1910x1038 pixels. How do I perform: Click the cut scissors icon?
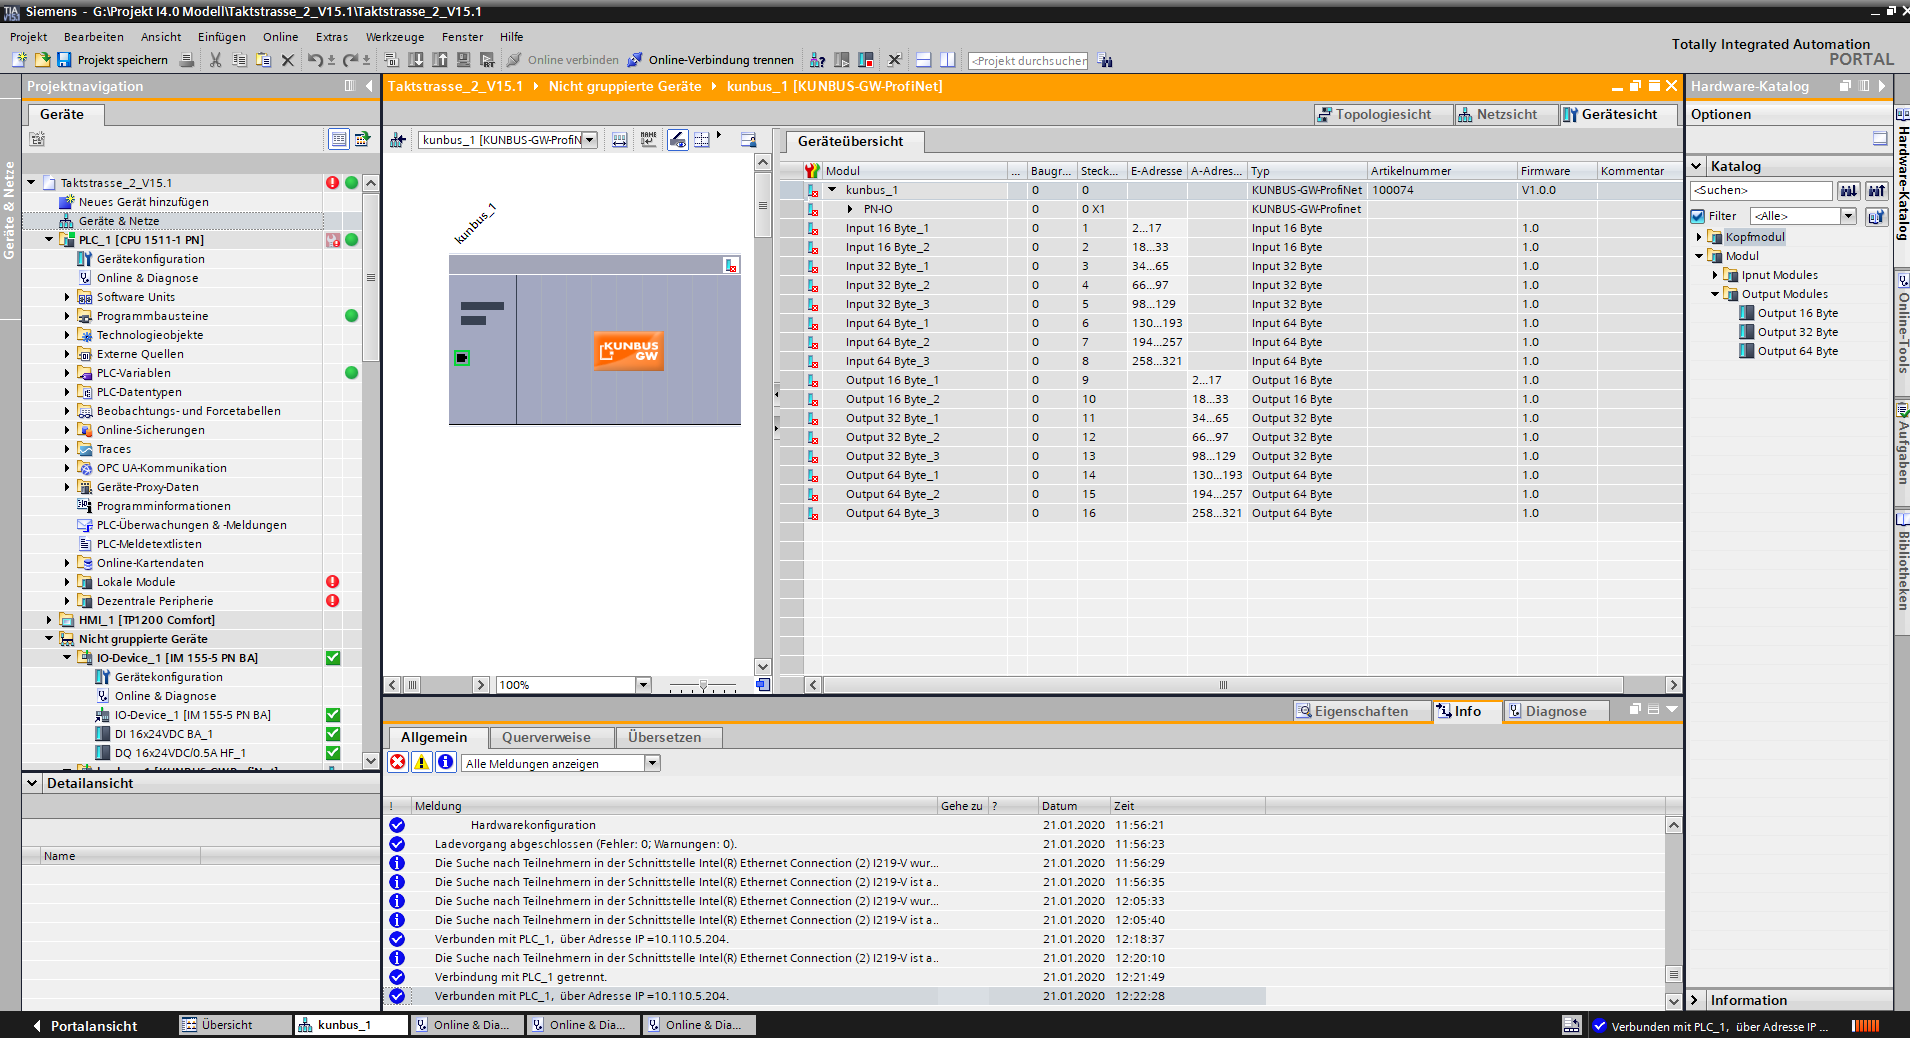coord(215,60)
